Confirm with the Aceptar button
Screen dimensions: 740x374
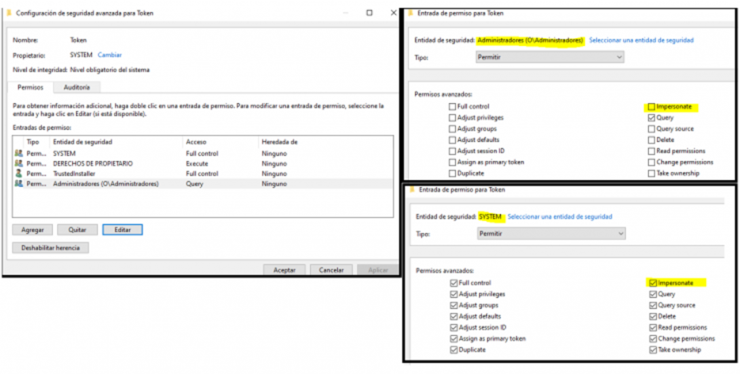click(x=285, y=270)
